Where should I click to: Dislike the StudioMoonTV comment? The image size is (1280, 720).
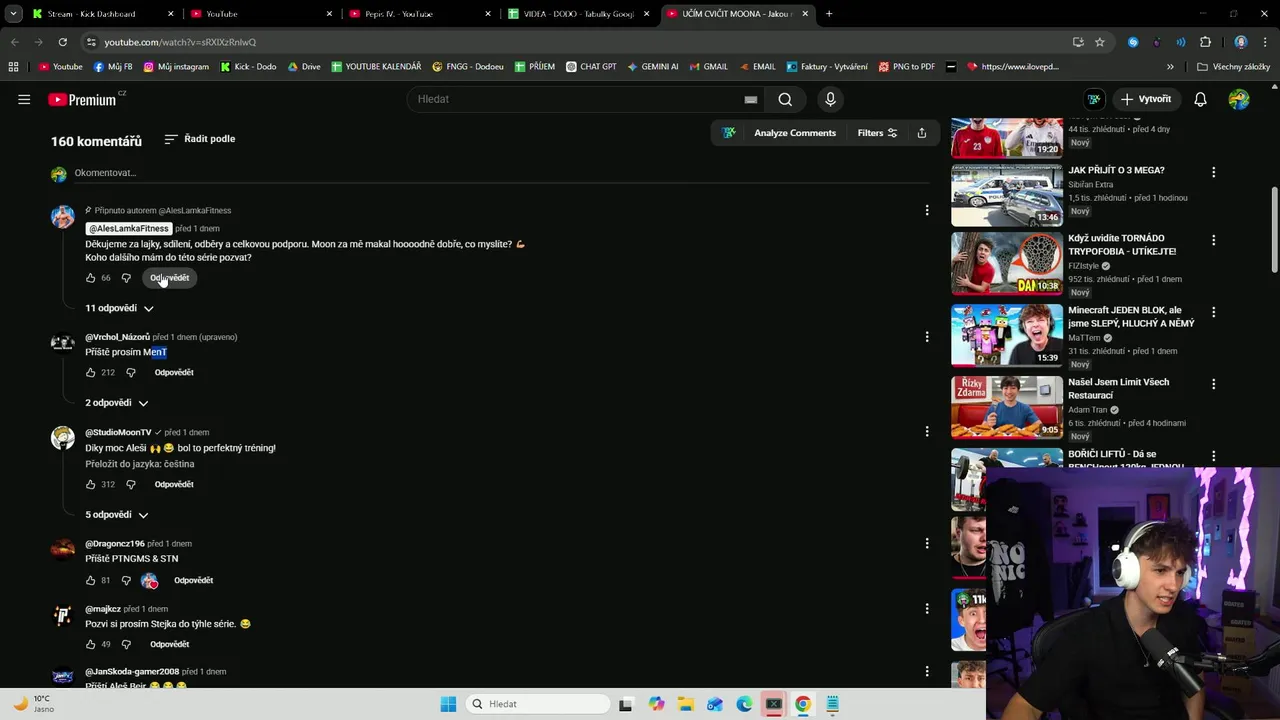(130, 484)
